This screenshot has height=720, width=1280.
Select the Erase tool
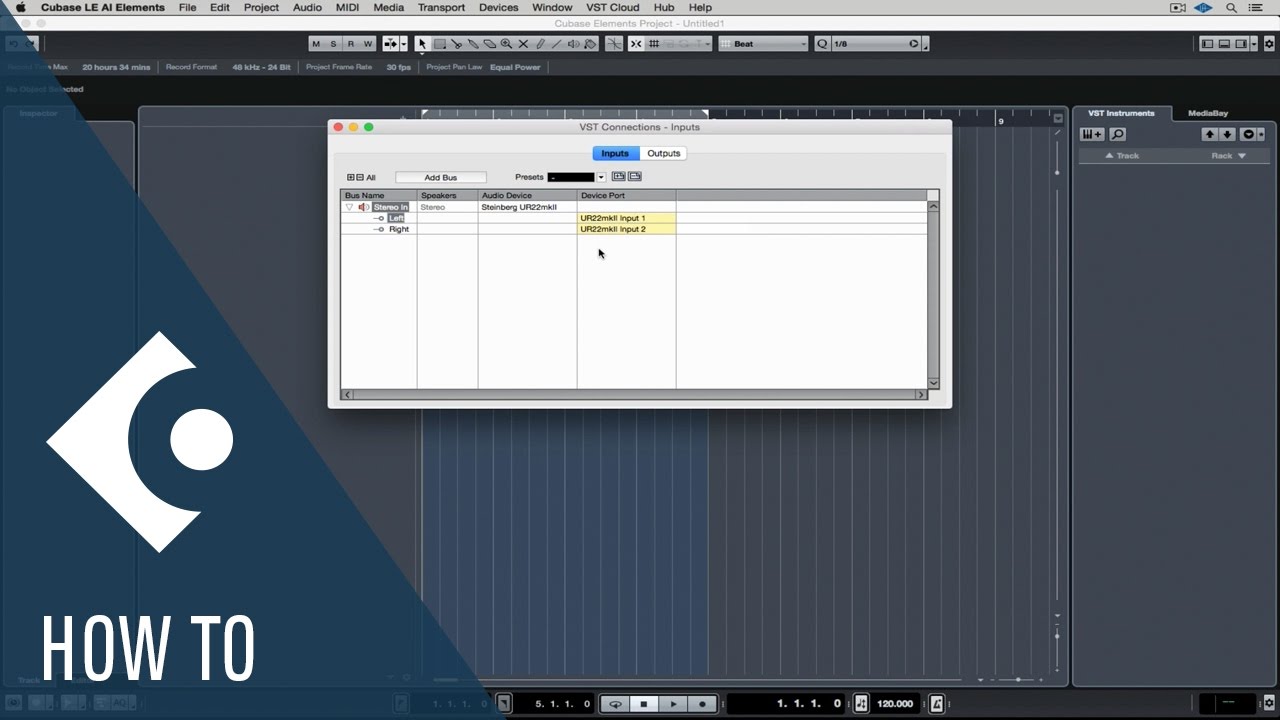490,44
